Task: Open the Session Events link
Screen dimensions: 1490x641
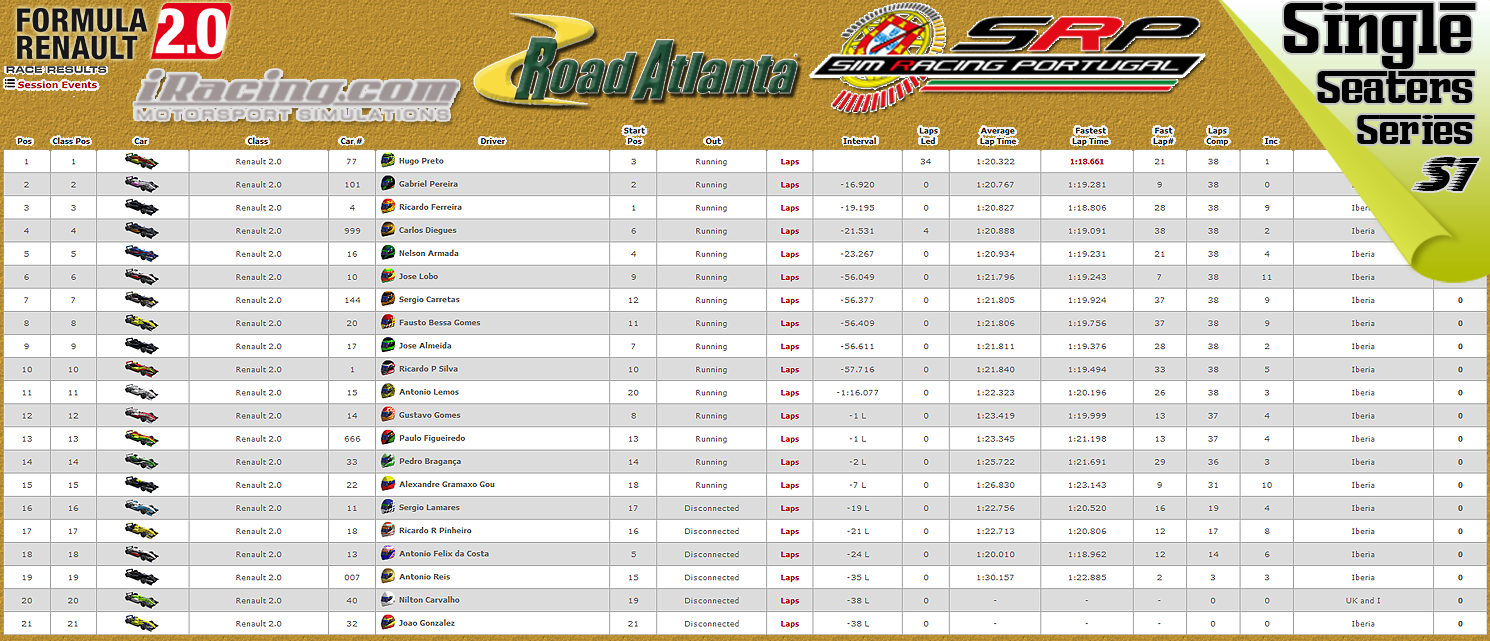Action: coord(57,85)
